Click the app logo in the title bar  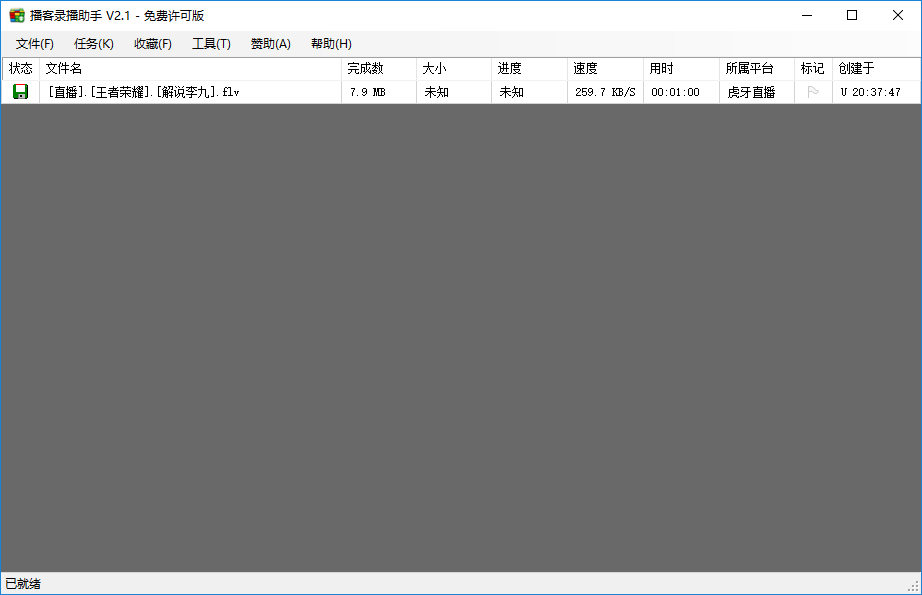click(16, 15)
